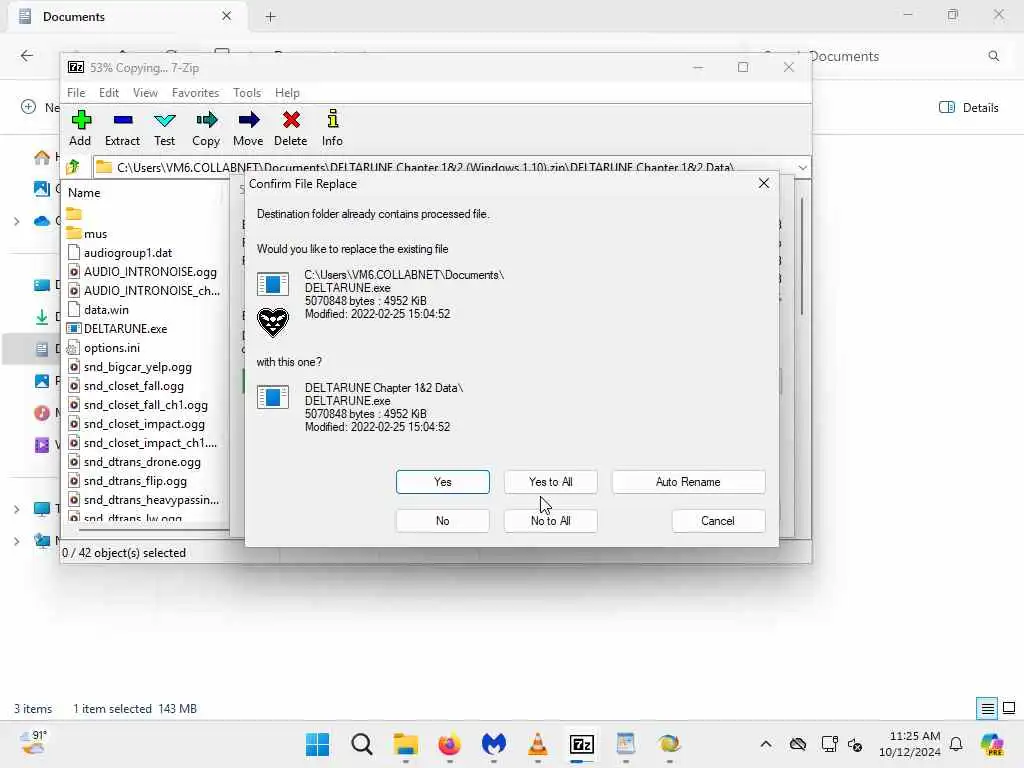Click the Add toolbar icon in 7-Zip
Screen dimensions: 1024x768
pos(80,128)
